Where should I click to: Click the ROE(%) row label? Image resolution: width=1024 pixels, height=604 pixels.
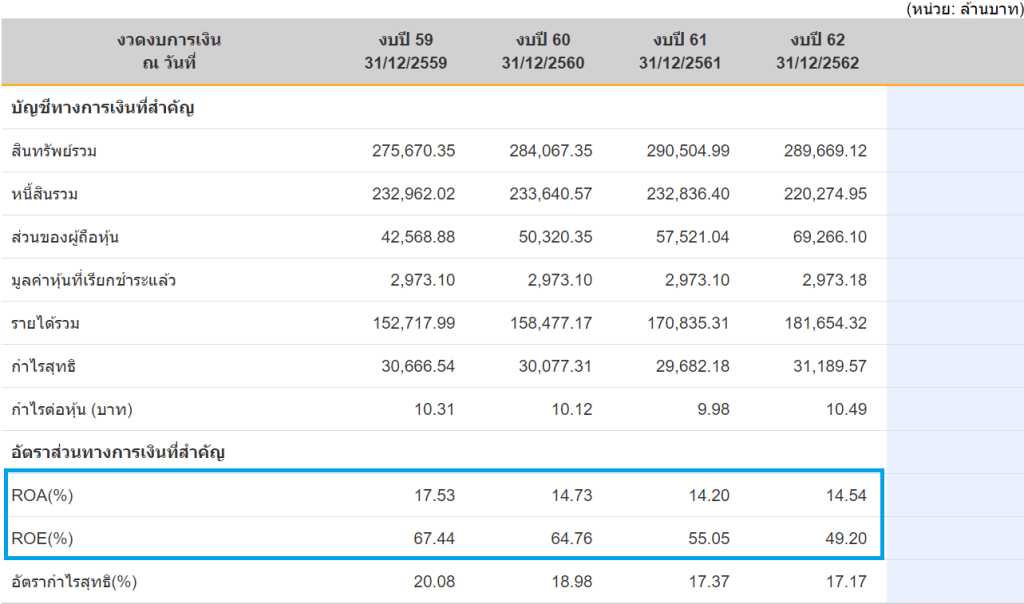tap(41, 538)
